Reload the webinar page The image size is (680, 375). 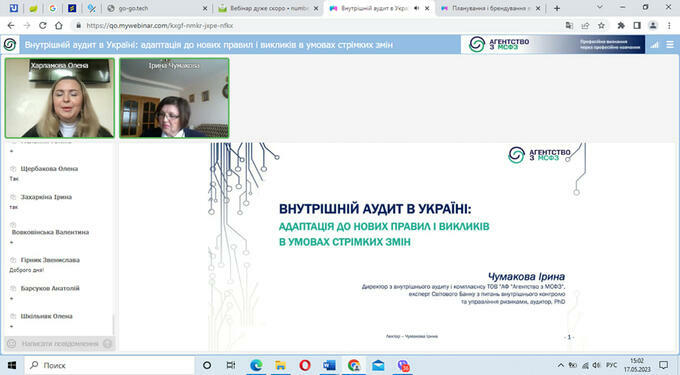point(42,26)
